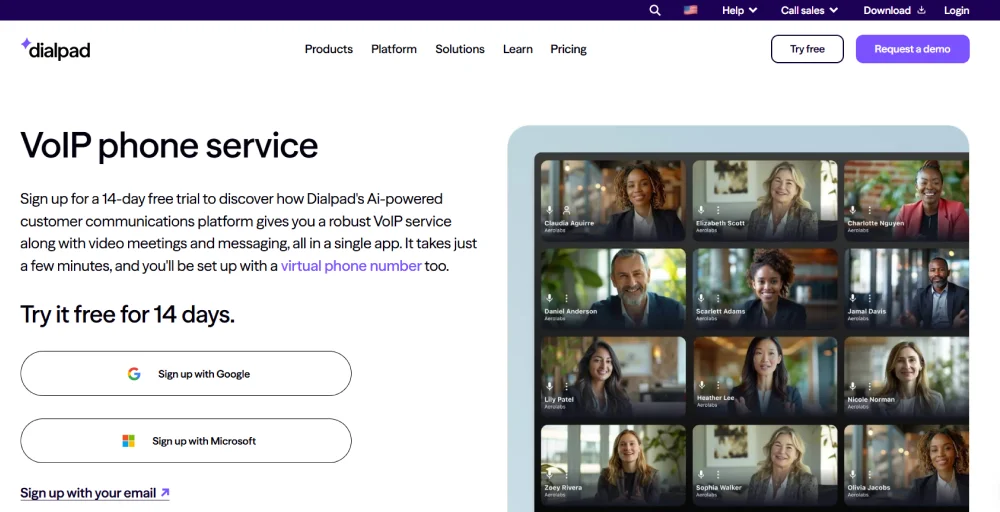Image resolution: width=1000 pixels, height=512 pixels.
Task: Click the microphone icon on Daniel Anderson's tile
Action: click(549, 298)
